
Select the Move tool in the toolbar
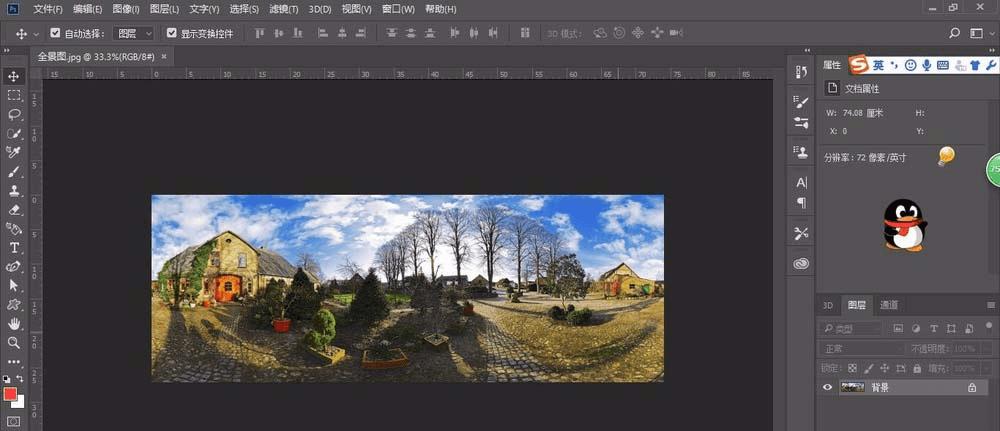[14, 77]
